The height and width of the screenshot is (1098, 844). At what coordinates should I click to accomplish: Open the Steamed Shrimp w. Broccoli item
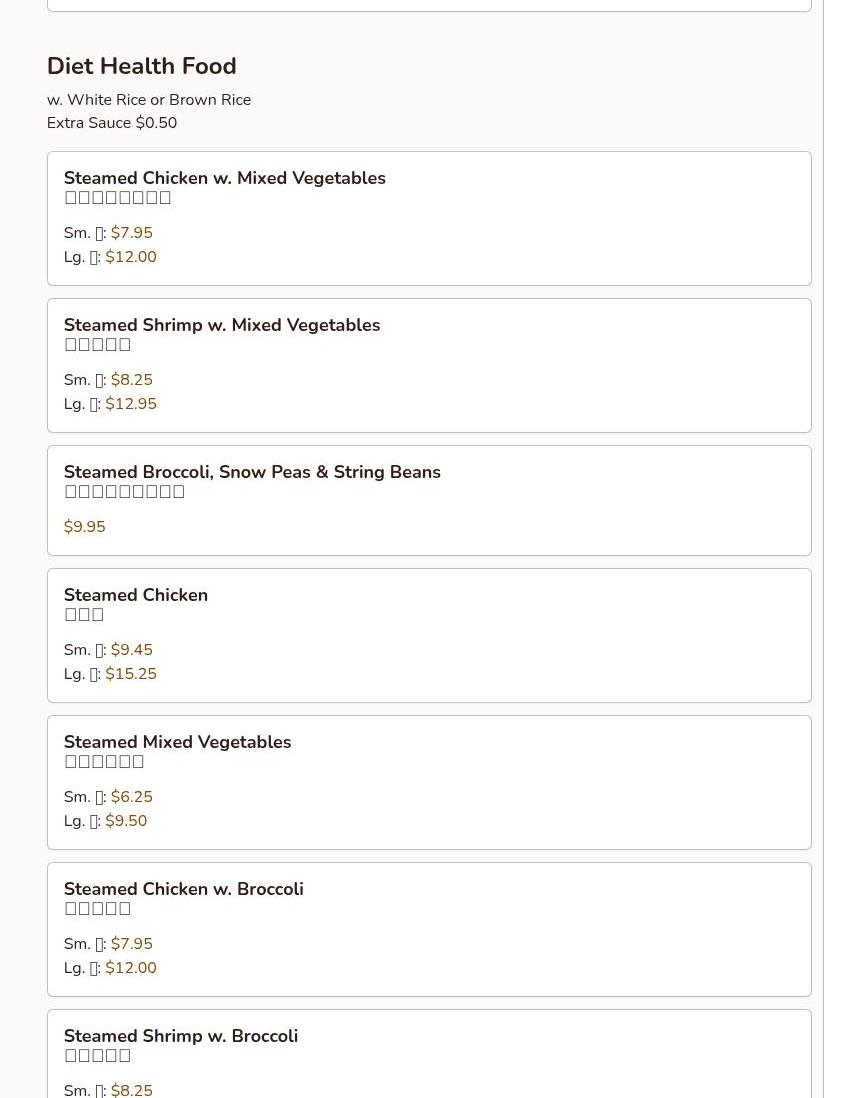point(180,1036)
